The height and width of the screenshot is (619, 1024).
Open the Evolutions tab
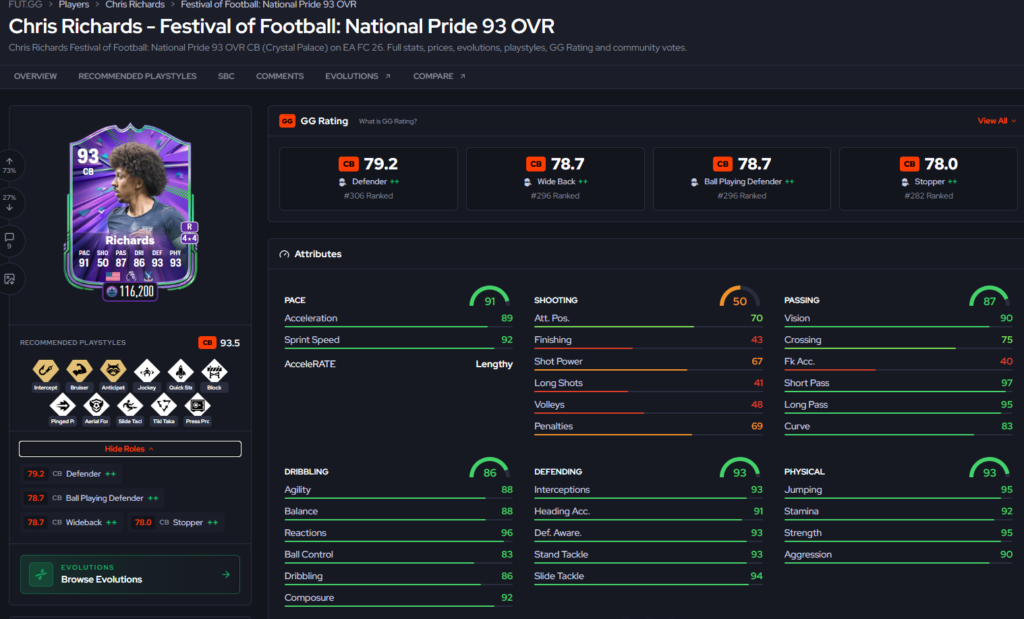[x=357, y=76]
